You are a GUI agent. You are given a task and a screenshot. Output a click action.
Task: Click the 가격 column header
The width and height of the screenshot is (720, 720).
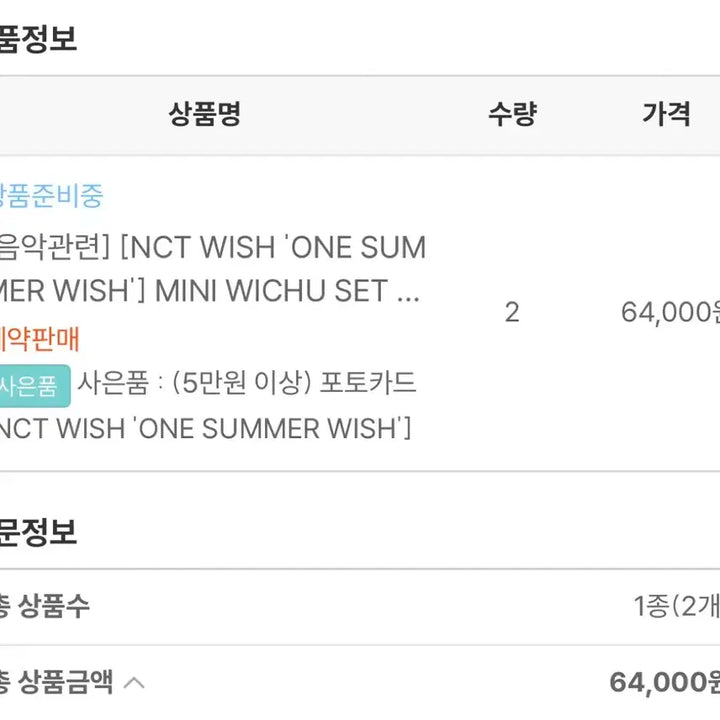tap(666, 114)
